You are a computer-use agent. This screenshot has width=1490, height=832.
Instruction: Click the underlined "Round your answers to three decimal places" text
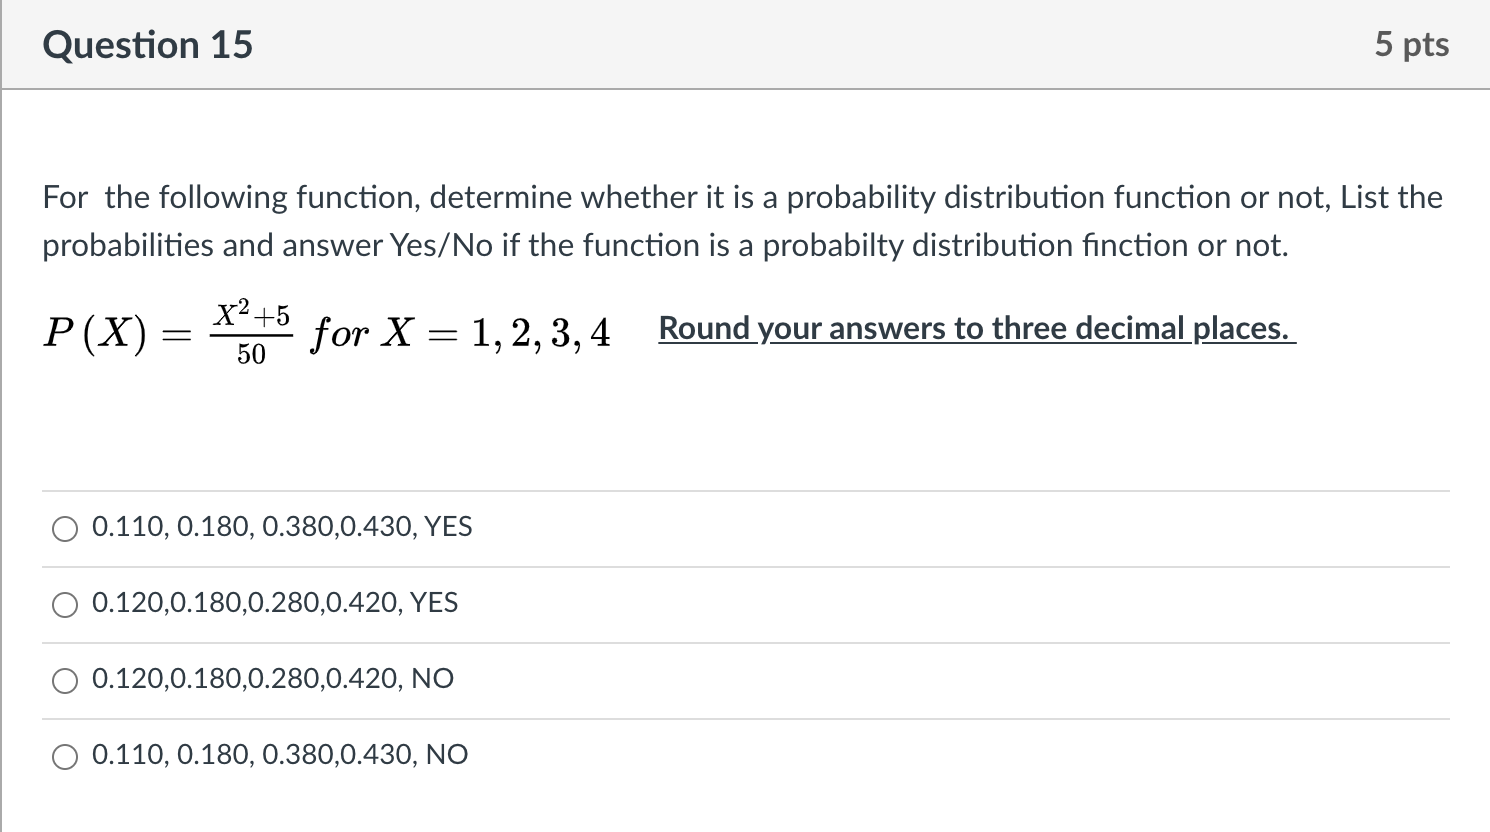click(x=977, y=328)
